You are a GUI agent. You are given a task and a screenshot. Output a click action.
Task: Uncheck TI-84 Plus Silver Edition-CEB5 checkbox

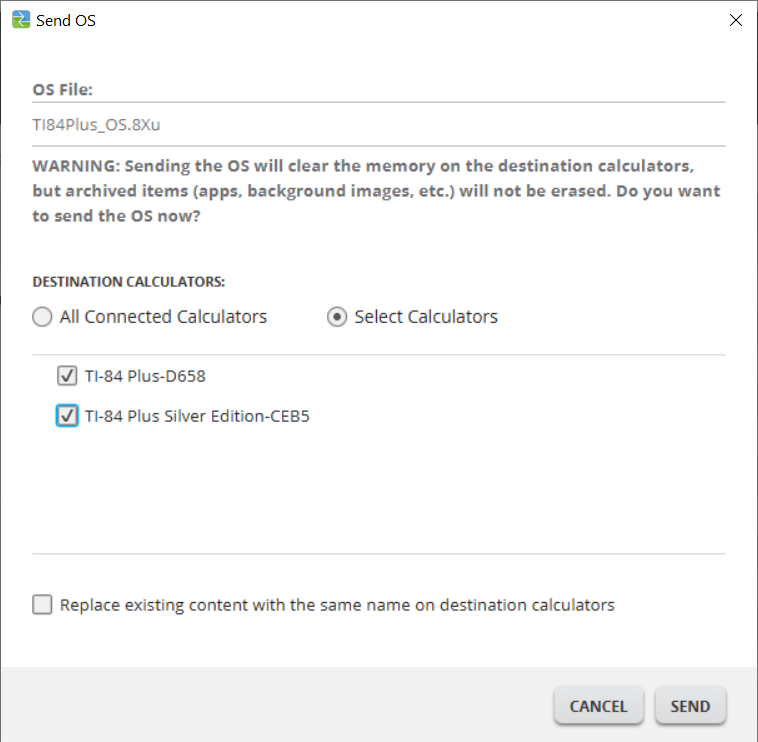67,416
